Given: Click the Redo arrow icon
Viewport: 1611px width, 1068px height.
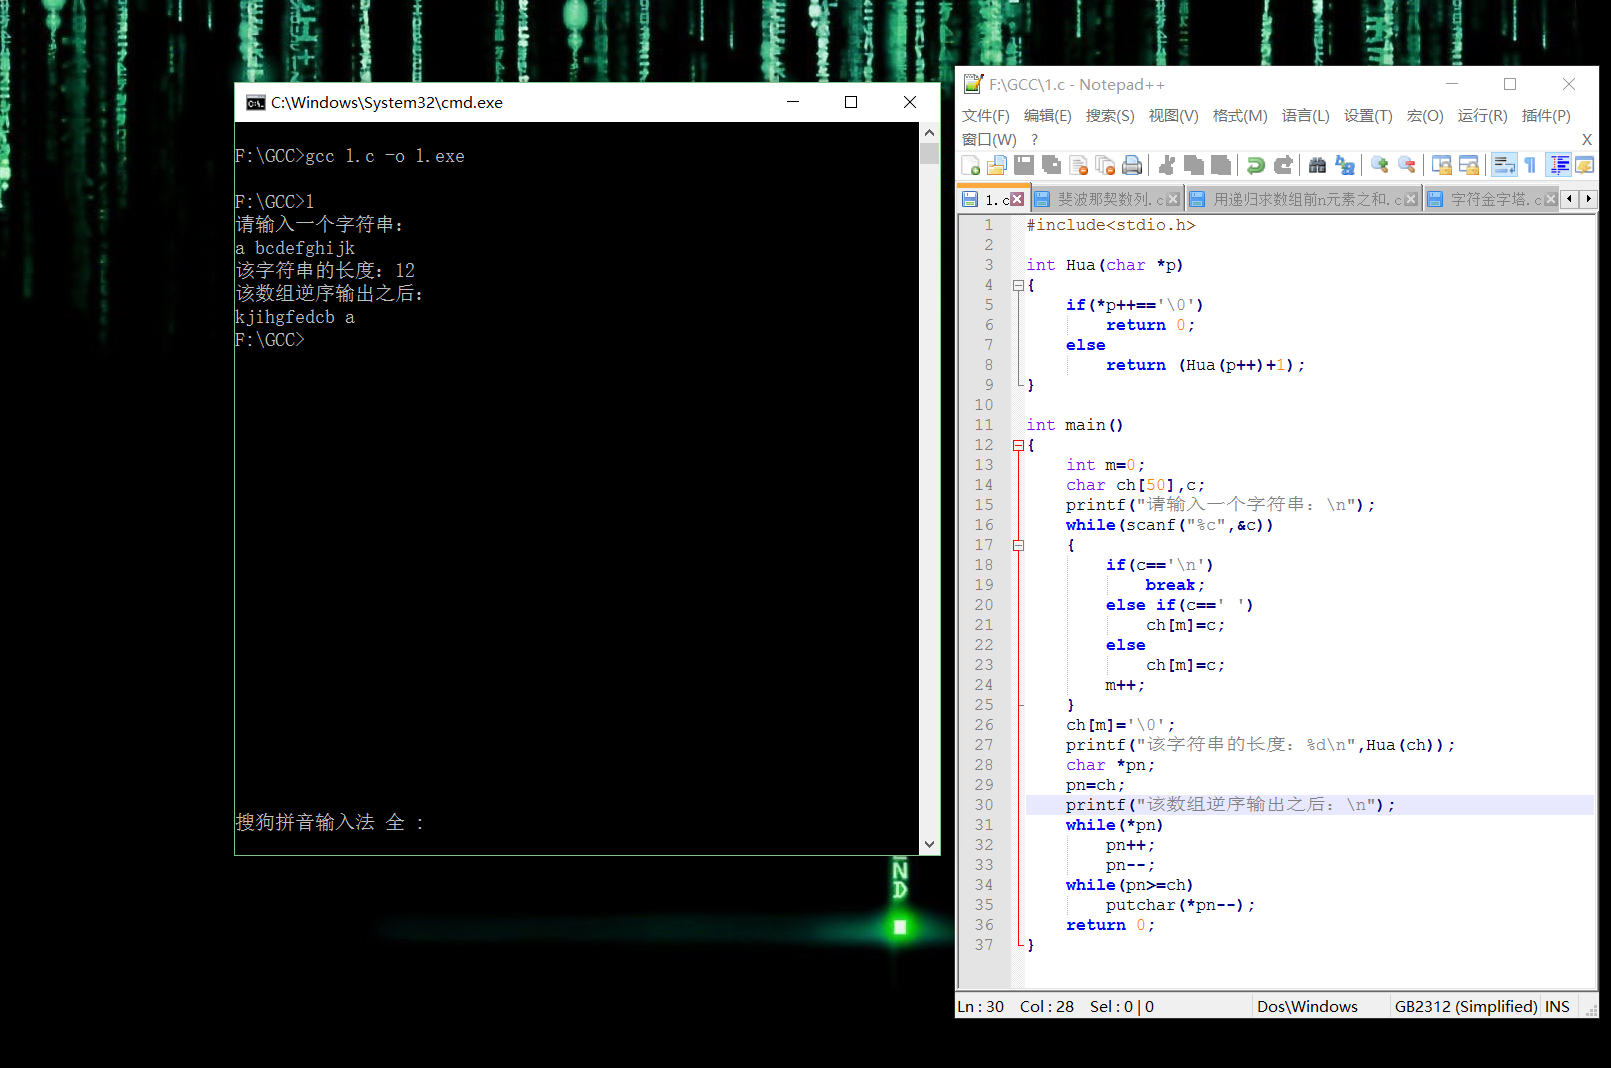Looking at the screenshot, I should tap(1283, 166).
